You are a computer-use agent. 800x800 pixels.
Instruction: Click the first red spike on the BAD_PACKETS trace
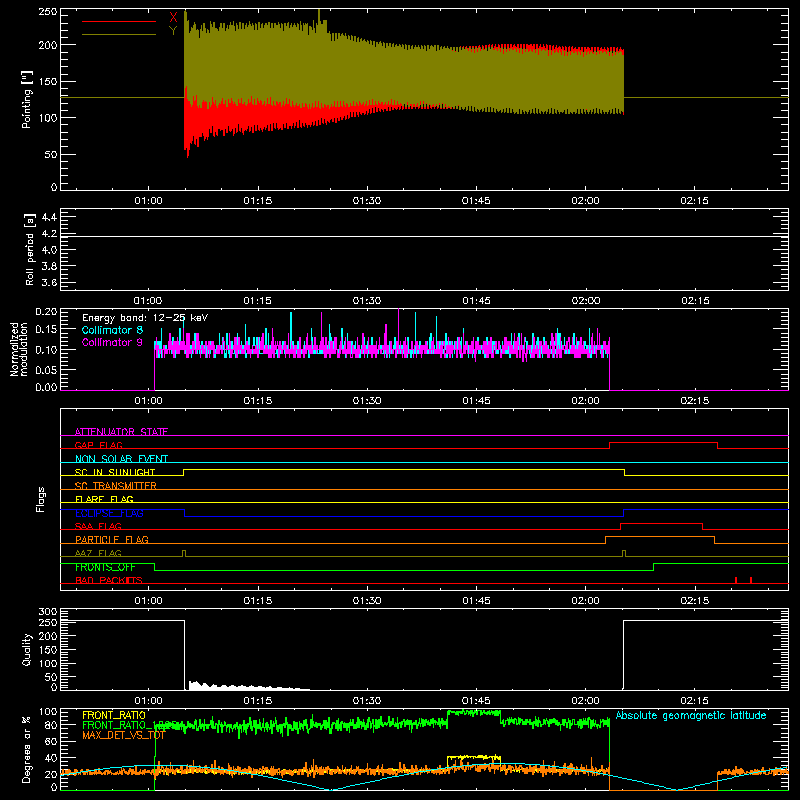click(x=736, y=580)
